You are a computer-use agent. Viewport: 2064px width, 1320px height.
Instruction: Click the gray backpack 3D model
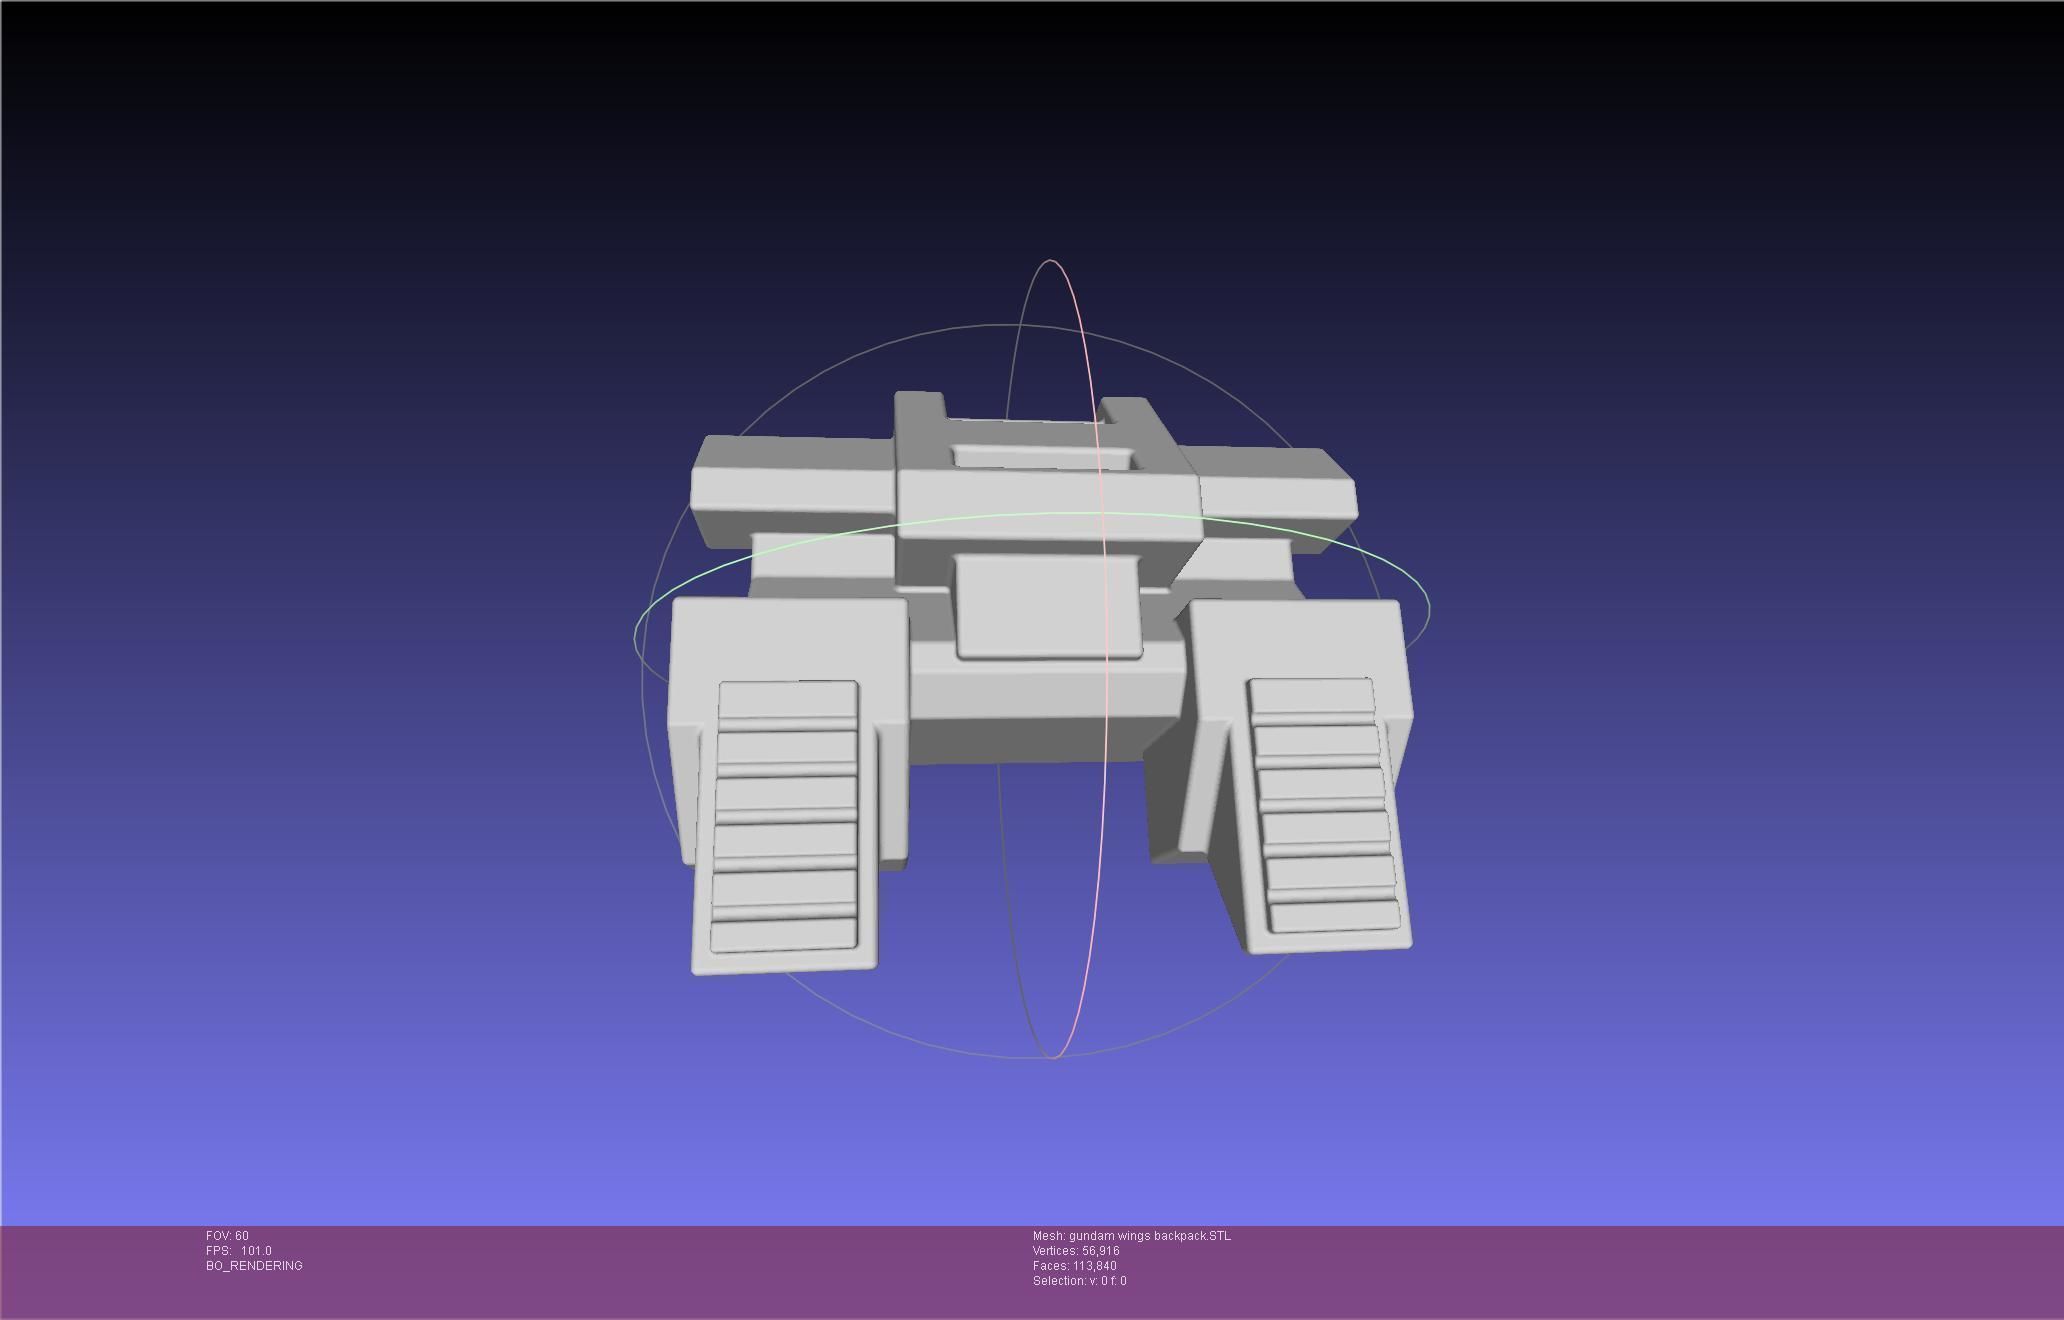pos(1040,683)
